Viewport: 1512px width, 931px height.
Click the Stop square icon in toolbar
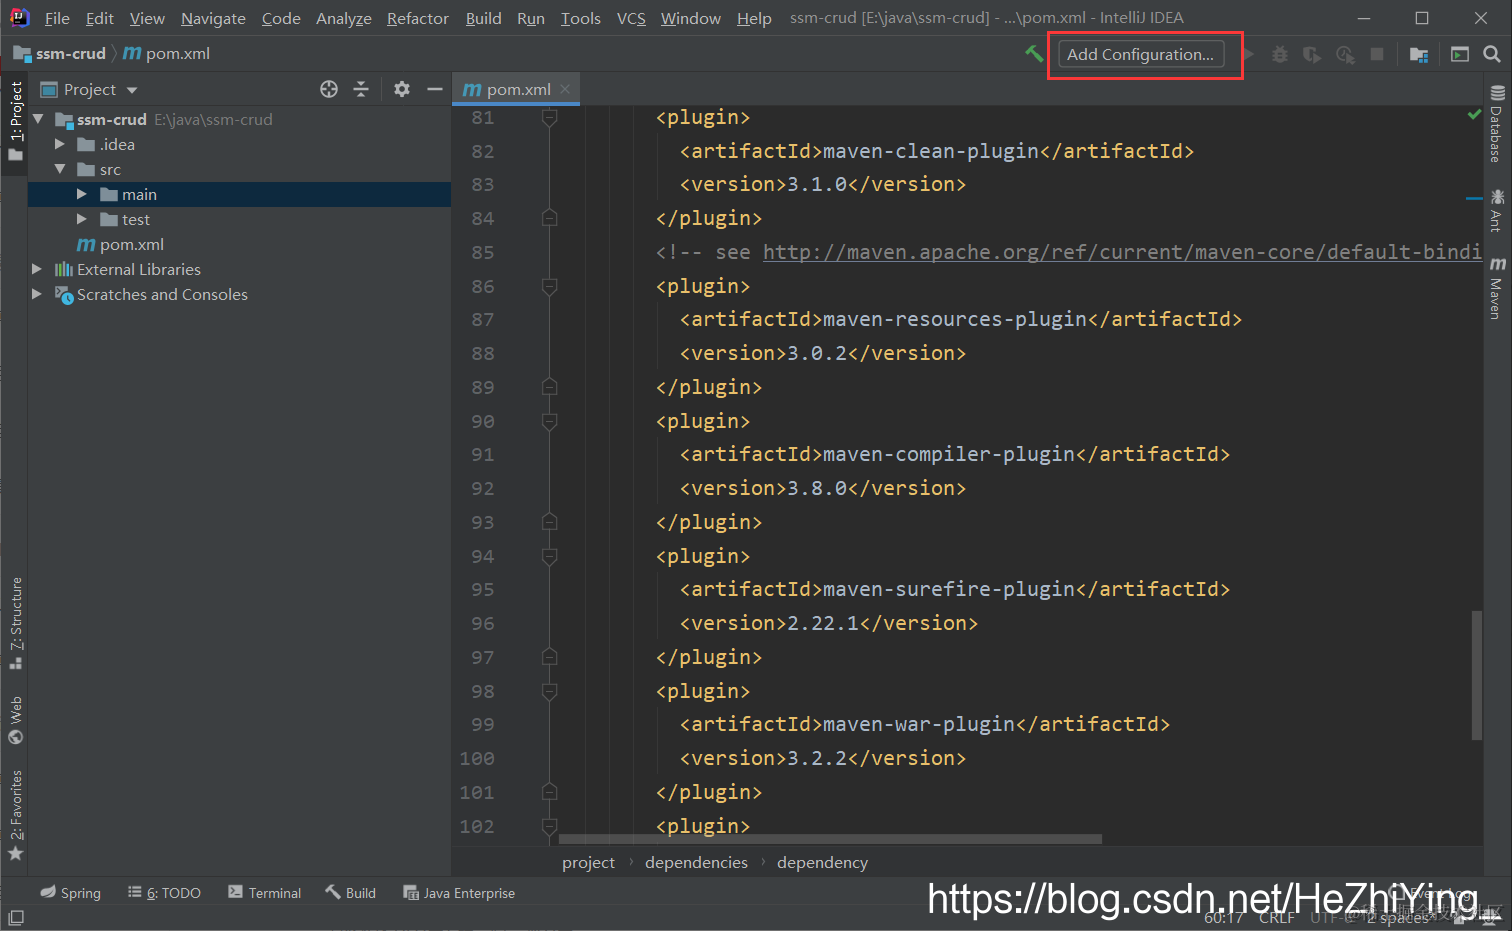coord(1377,54)
